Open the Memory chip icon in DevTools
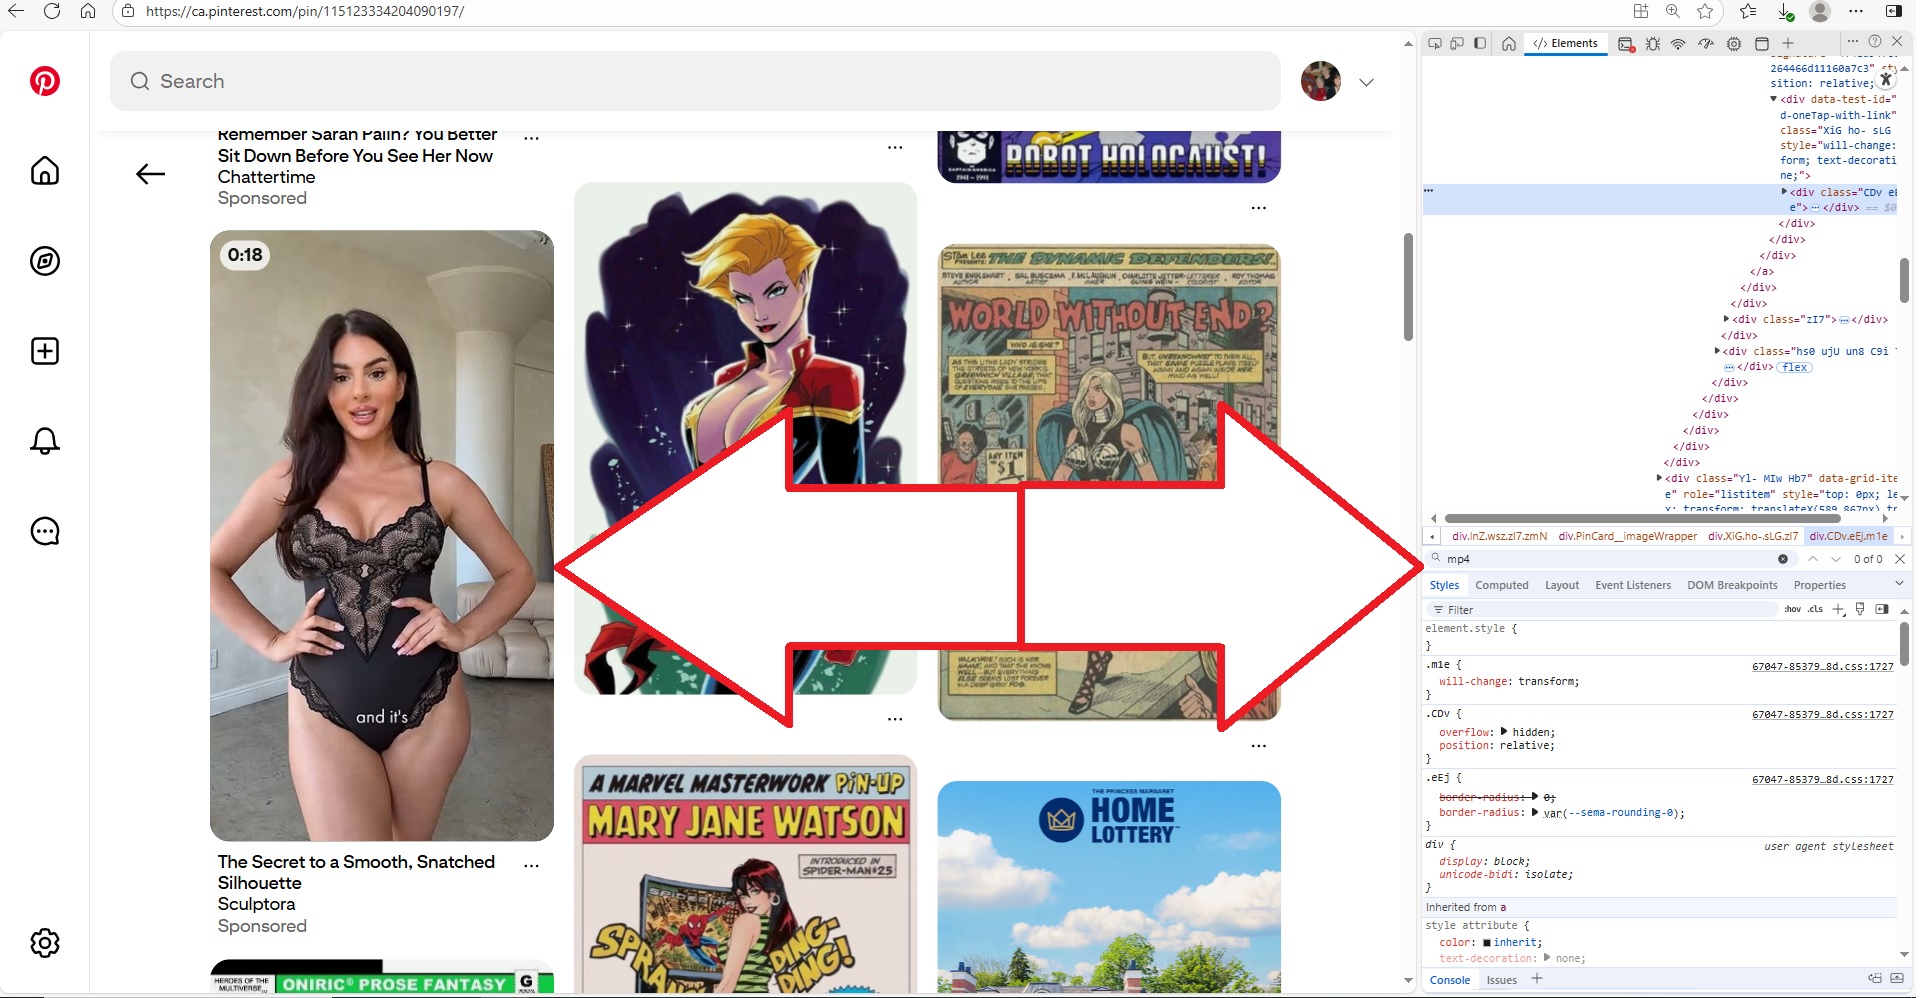This screenshot has height=998, width=1920. tap(1734, 44)
